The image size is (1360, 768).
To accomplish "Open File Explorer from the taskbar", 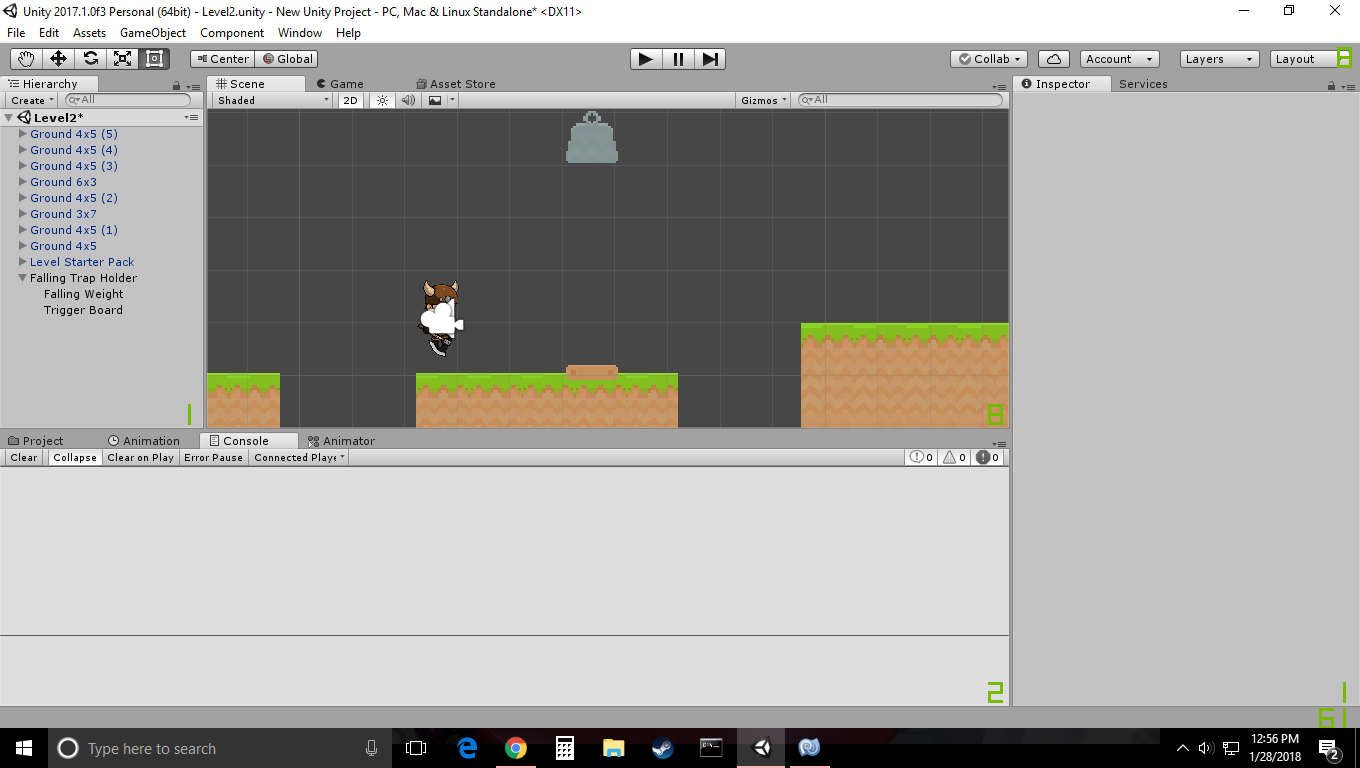I will tap(614, 748).
